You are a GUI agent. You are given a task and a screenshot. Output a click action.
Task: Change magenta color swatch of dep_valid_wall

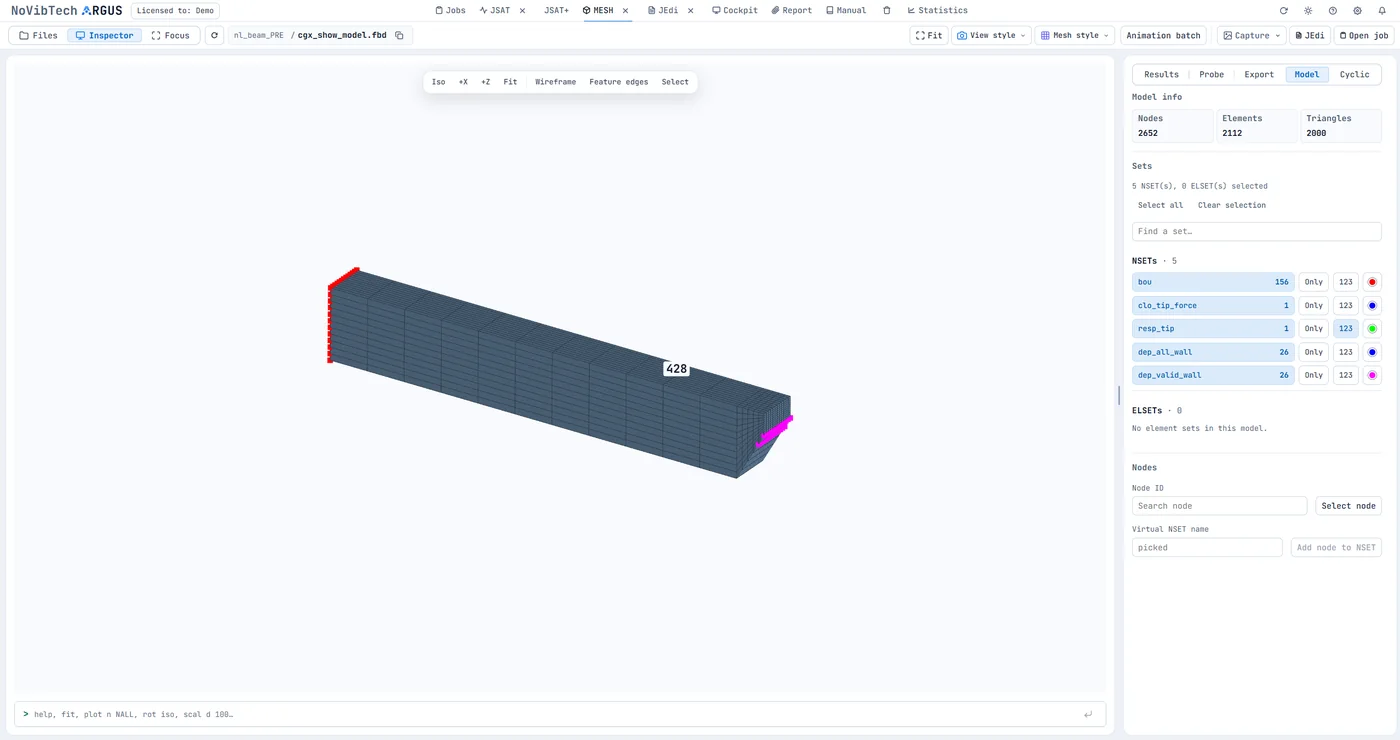pyautogui.click(x=1372, y=375)
